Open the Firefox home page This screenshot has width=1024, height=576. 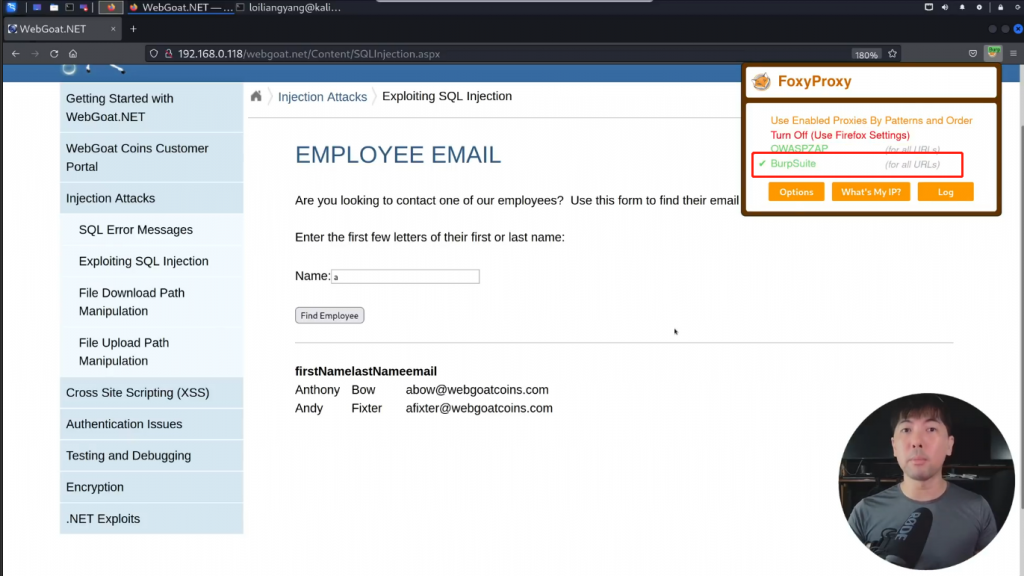(73, 54)
